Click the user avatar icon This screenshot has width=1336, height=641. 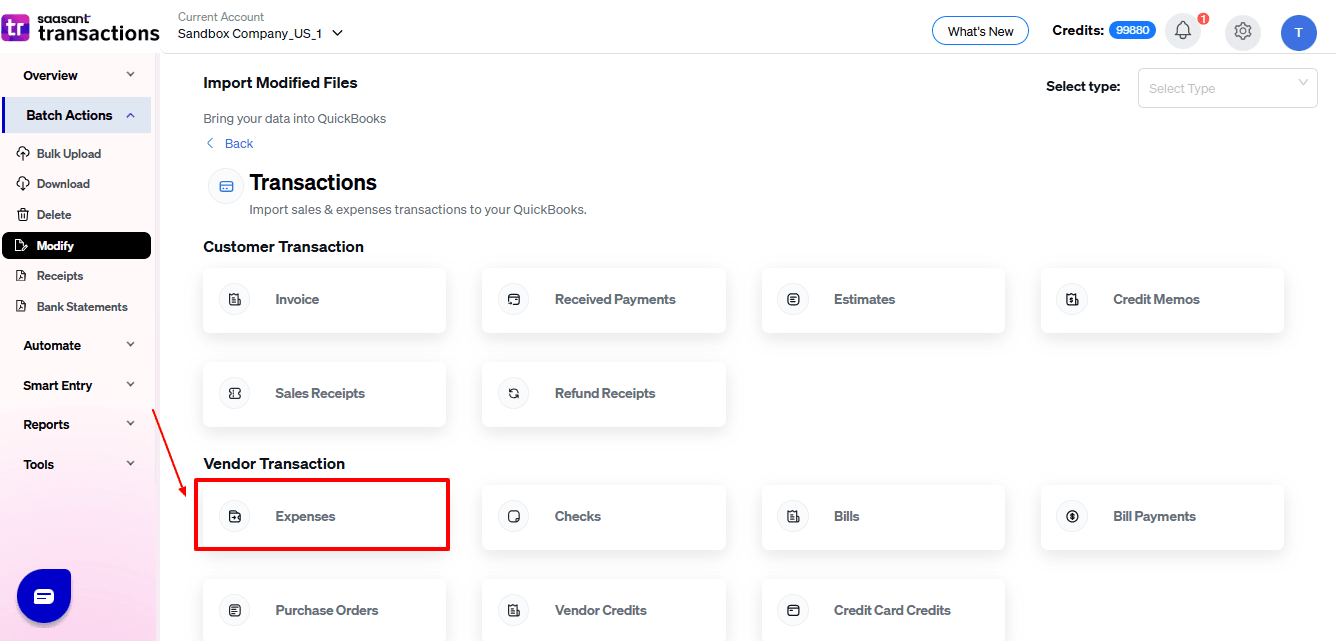1298,32
